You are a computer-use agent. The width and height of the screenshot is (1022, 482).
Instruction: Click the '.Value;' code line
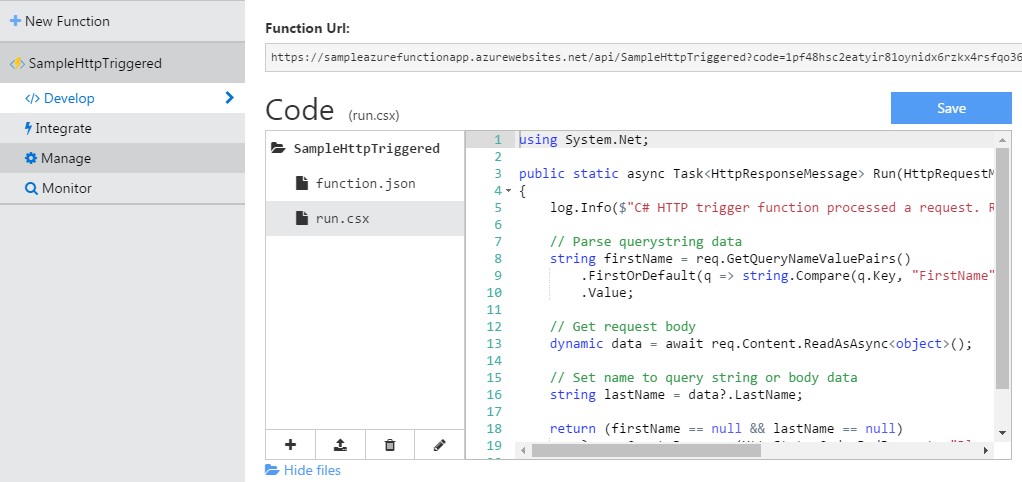click(607, 292)
